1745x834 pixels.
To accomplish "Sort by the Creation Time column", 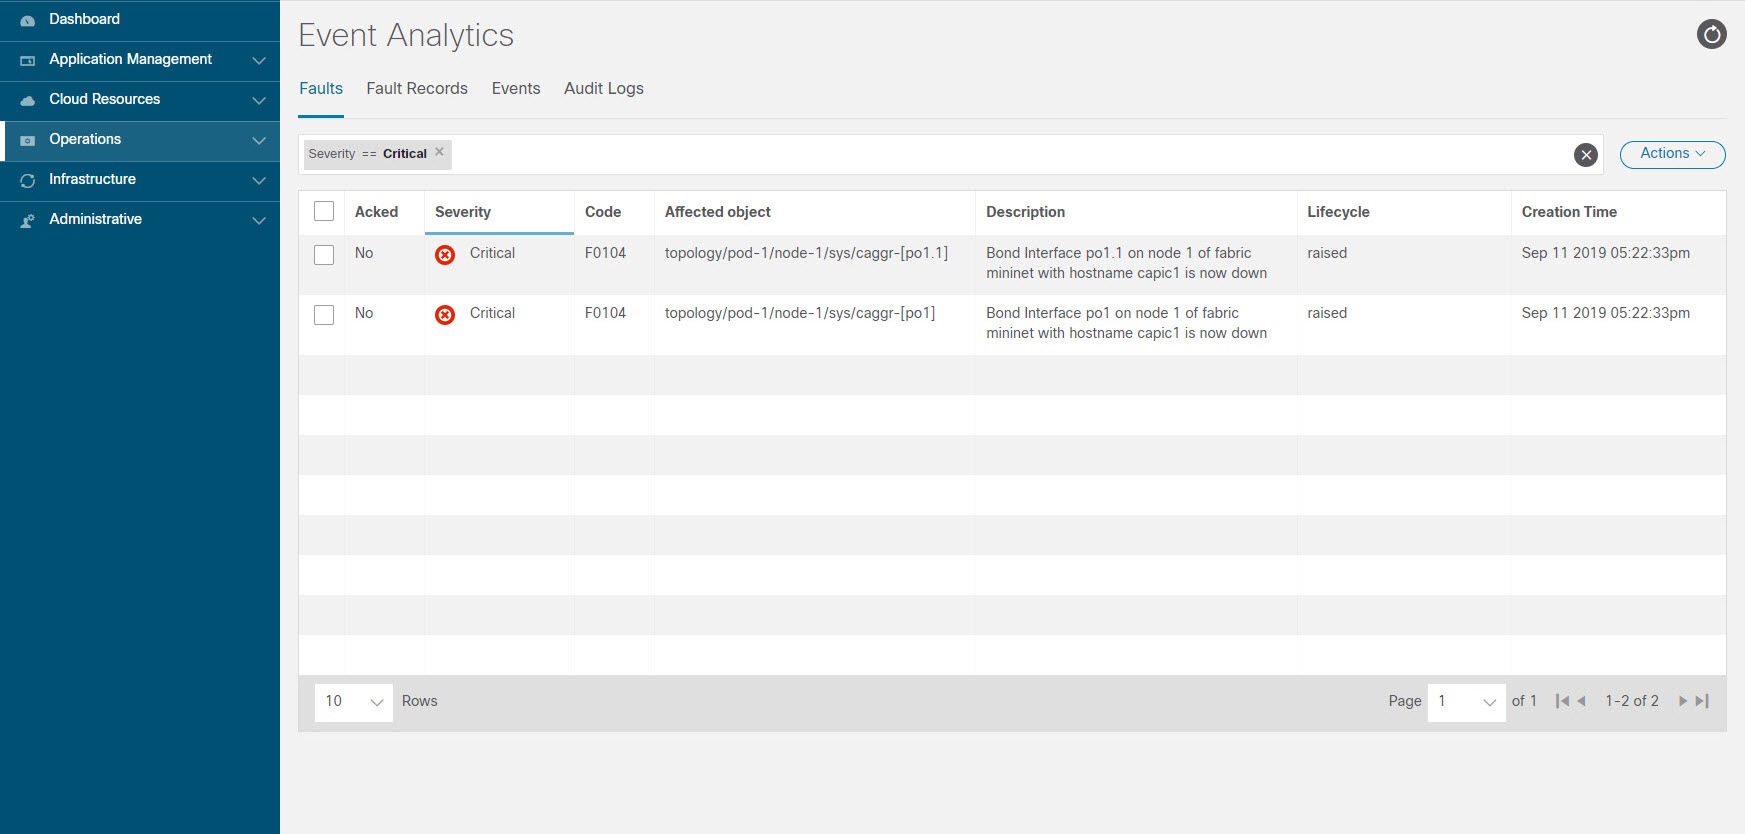I will (x=1569, y=212).
